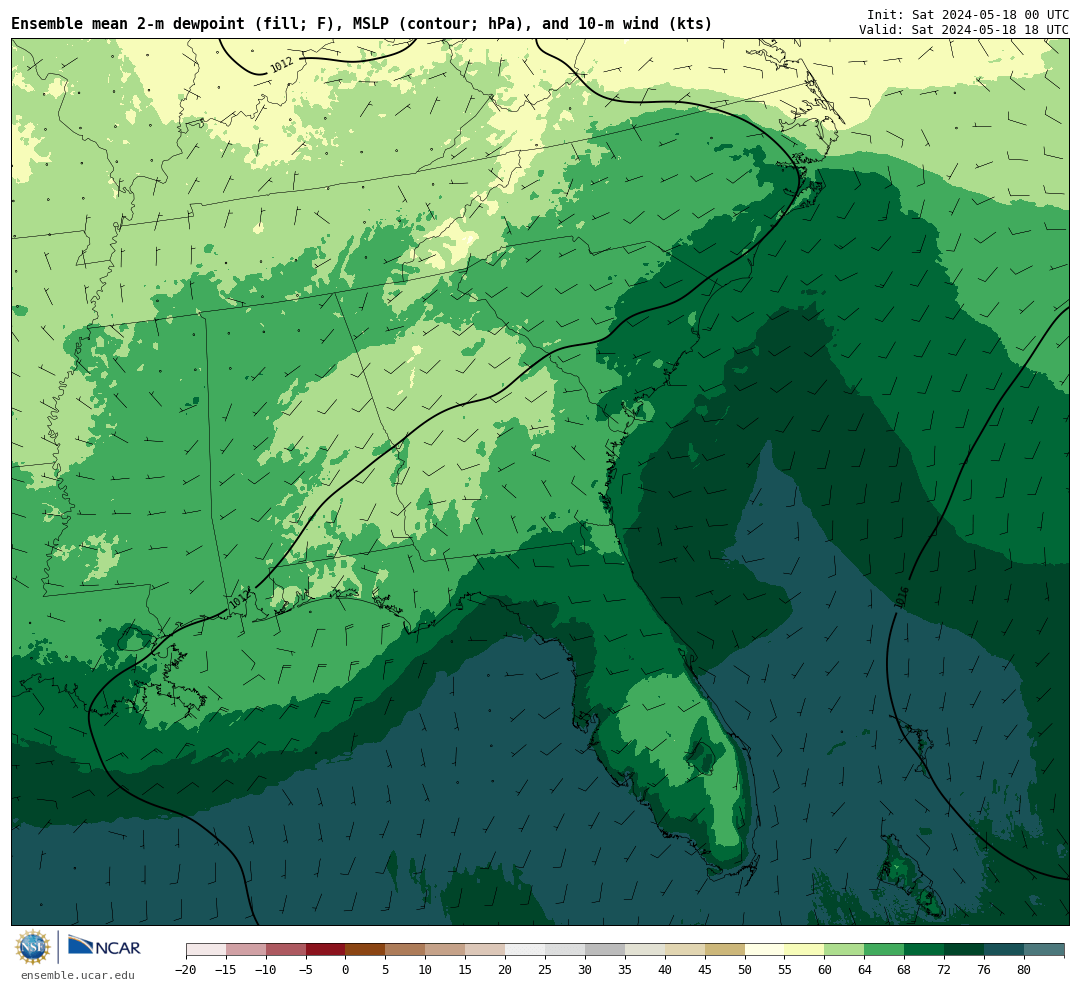Screen dimensions: 1080x988
Task: Click the dark red swatch between -5 and 0
Action: [325, 950]
